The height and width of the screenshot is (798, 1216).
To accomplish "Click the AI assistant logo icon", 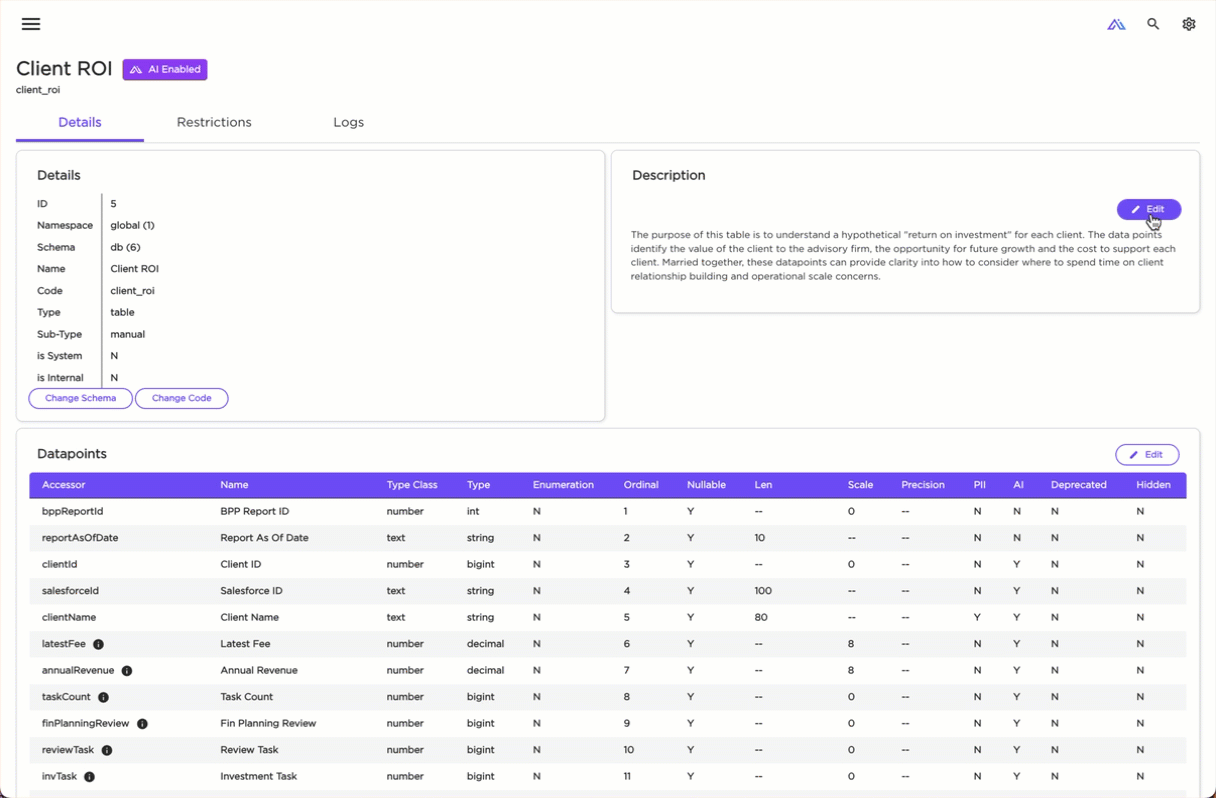I will [x=1116, y=24].
